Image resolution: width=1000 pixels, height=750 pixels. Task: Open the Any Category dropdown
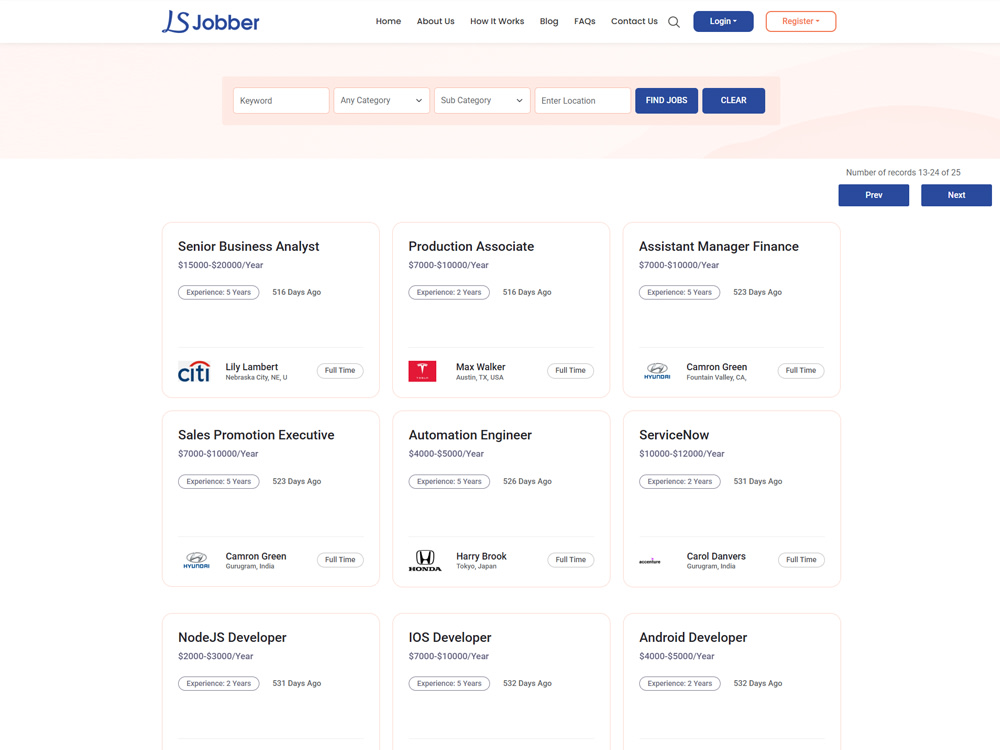click(381, 101)
